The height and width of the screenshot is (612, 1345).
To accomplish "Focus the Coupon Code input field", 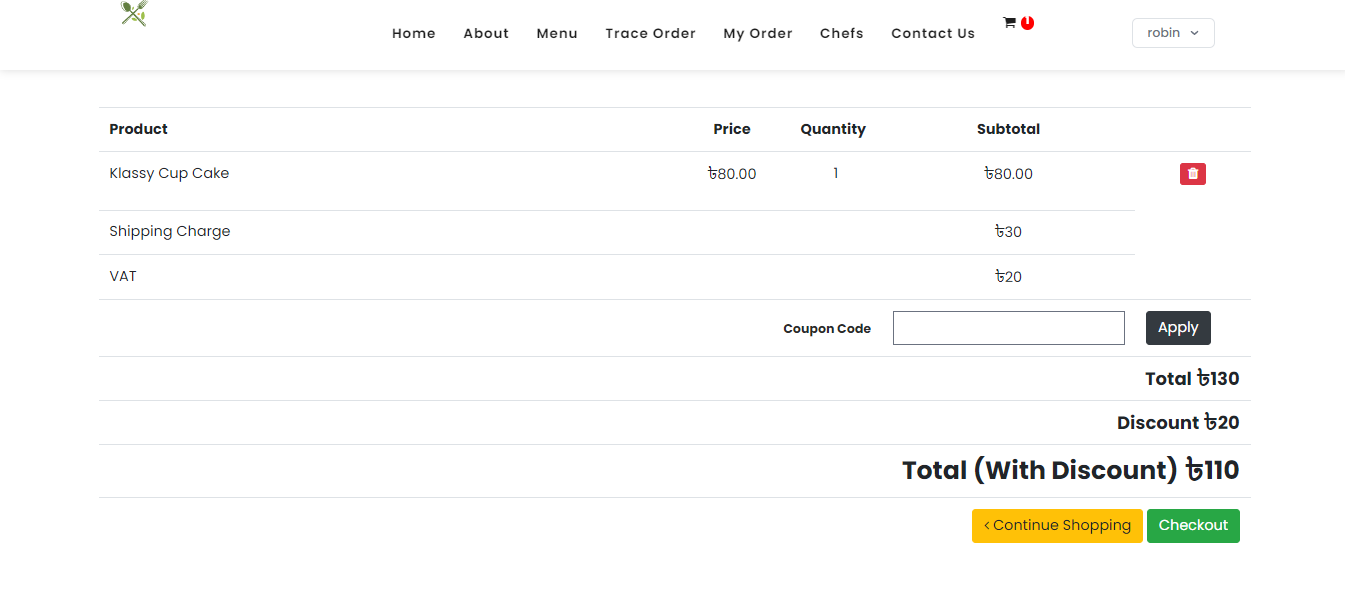I will coord(1008,328).
